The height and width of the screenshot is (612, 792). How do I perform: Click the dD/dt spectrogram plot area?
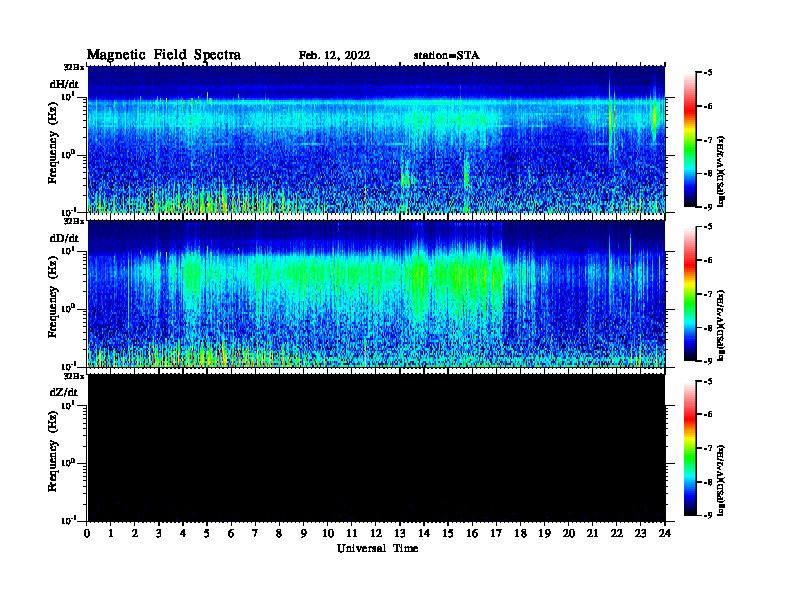click(376, 293)
